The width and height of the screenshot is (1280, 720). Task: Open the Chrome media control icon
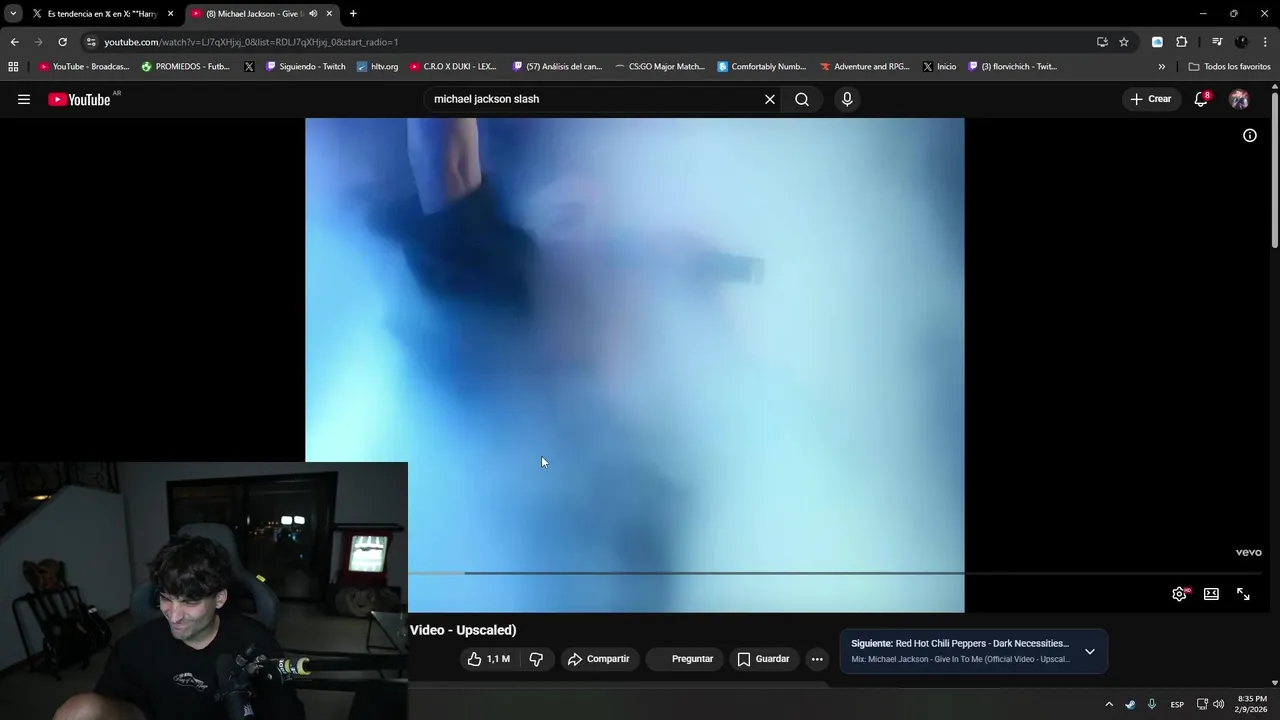tap(1217, 42)
